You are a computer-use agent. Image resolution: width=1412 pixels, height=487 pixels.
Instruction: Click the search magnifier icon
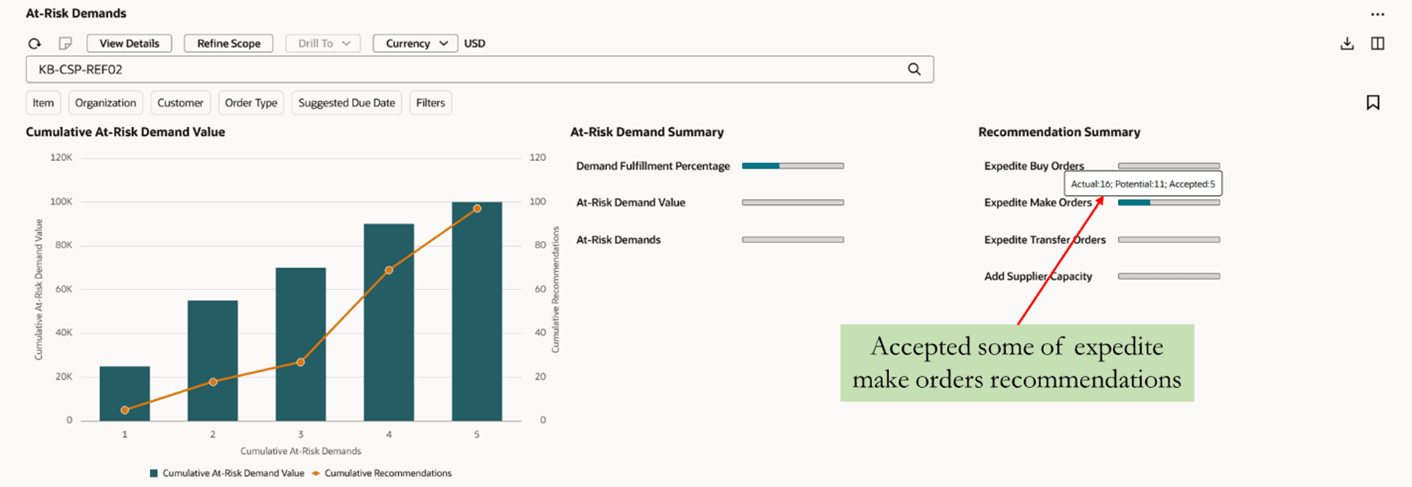pos(913,70)
